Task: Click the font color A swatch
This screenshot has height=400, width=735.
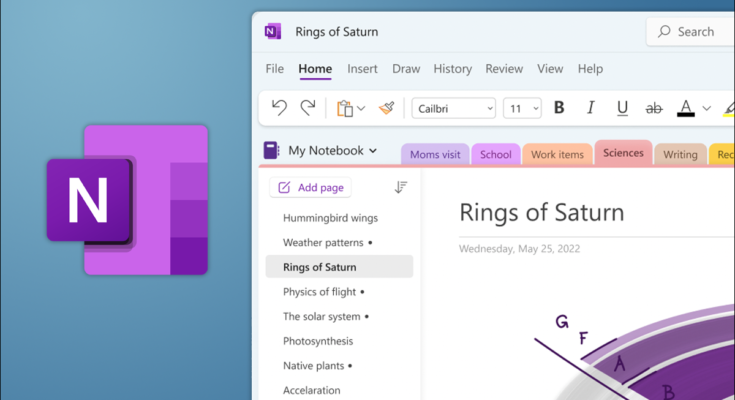Action: [686, 108]
